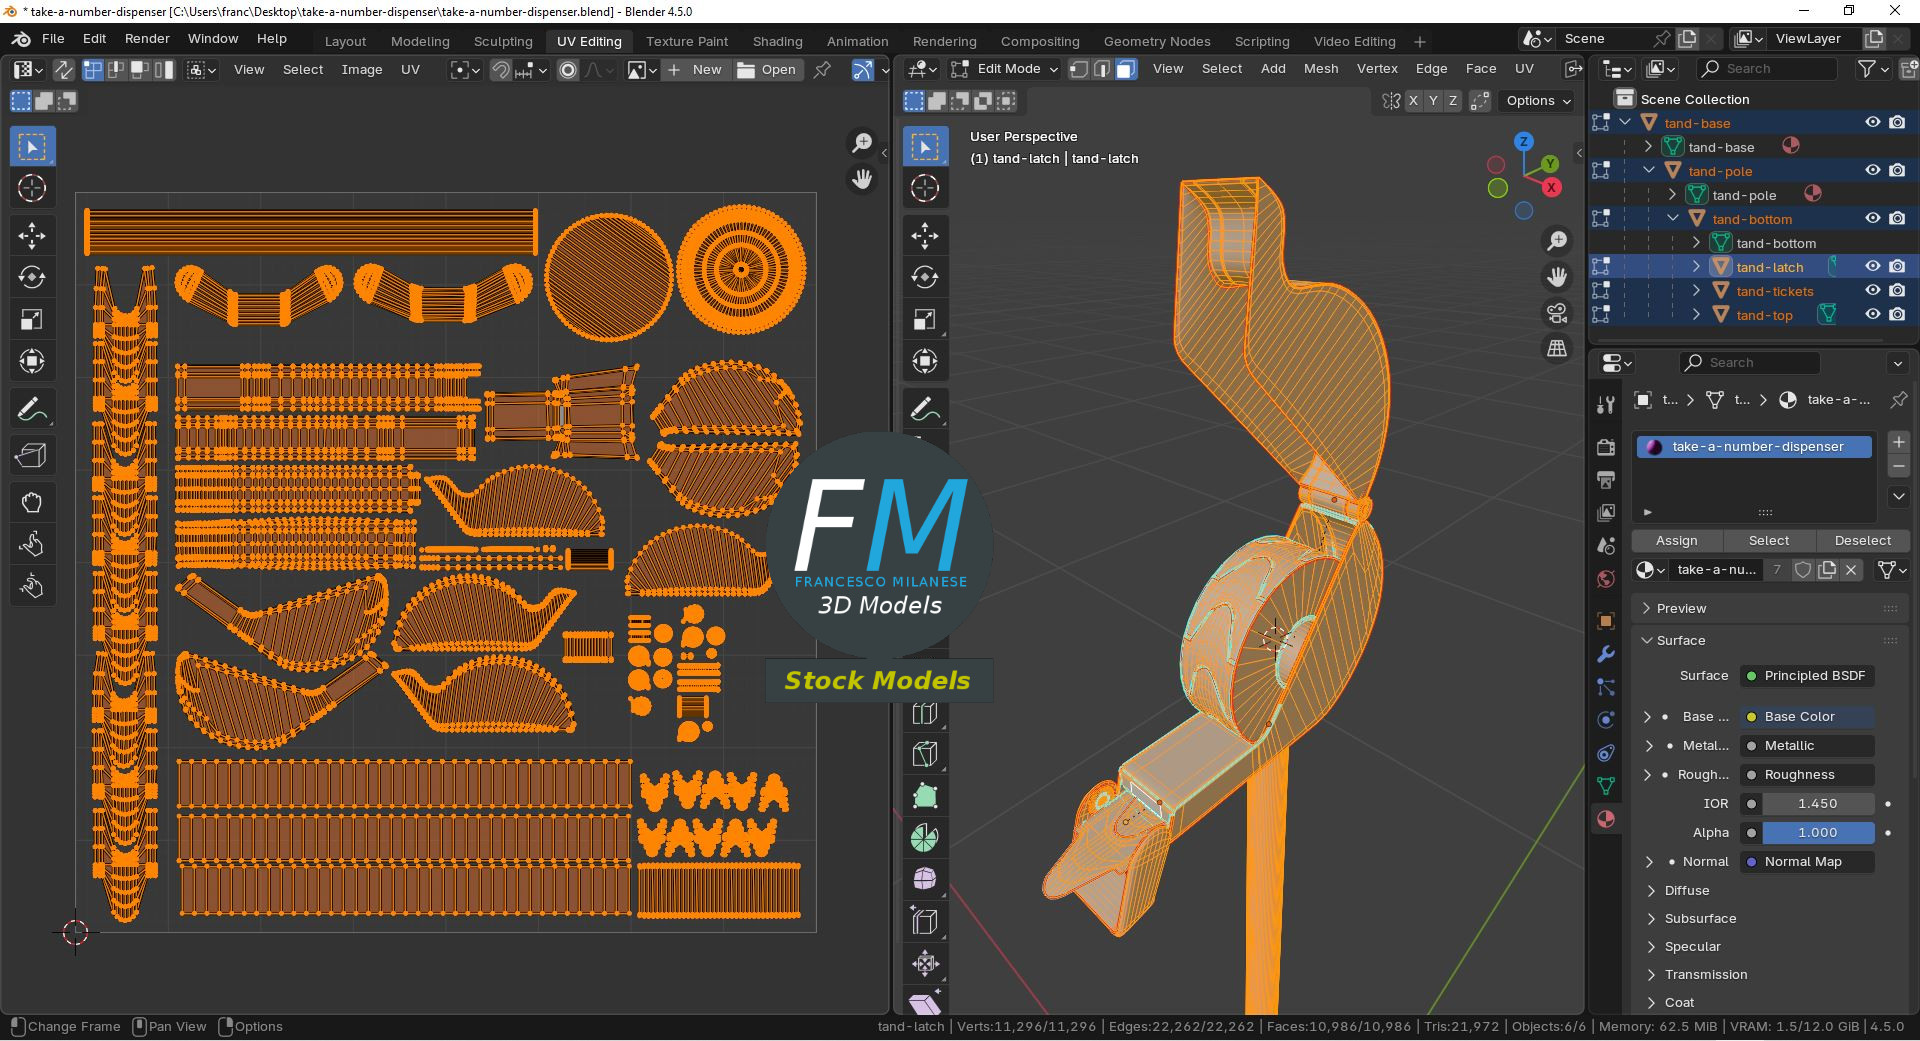The image size is (1920, 1041).
Task: Click the Assign material button
Action: tap(1676, 540)
